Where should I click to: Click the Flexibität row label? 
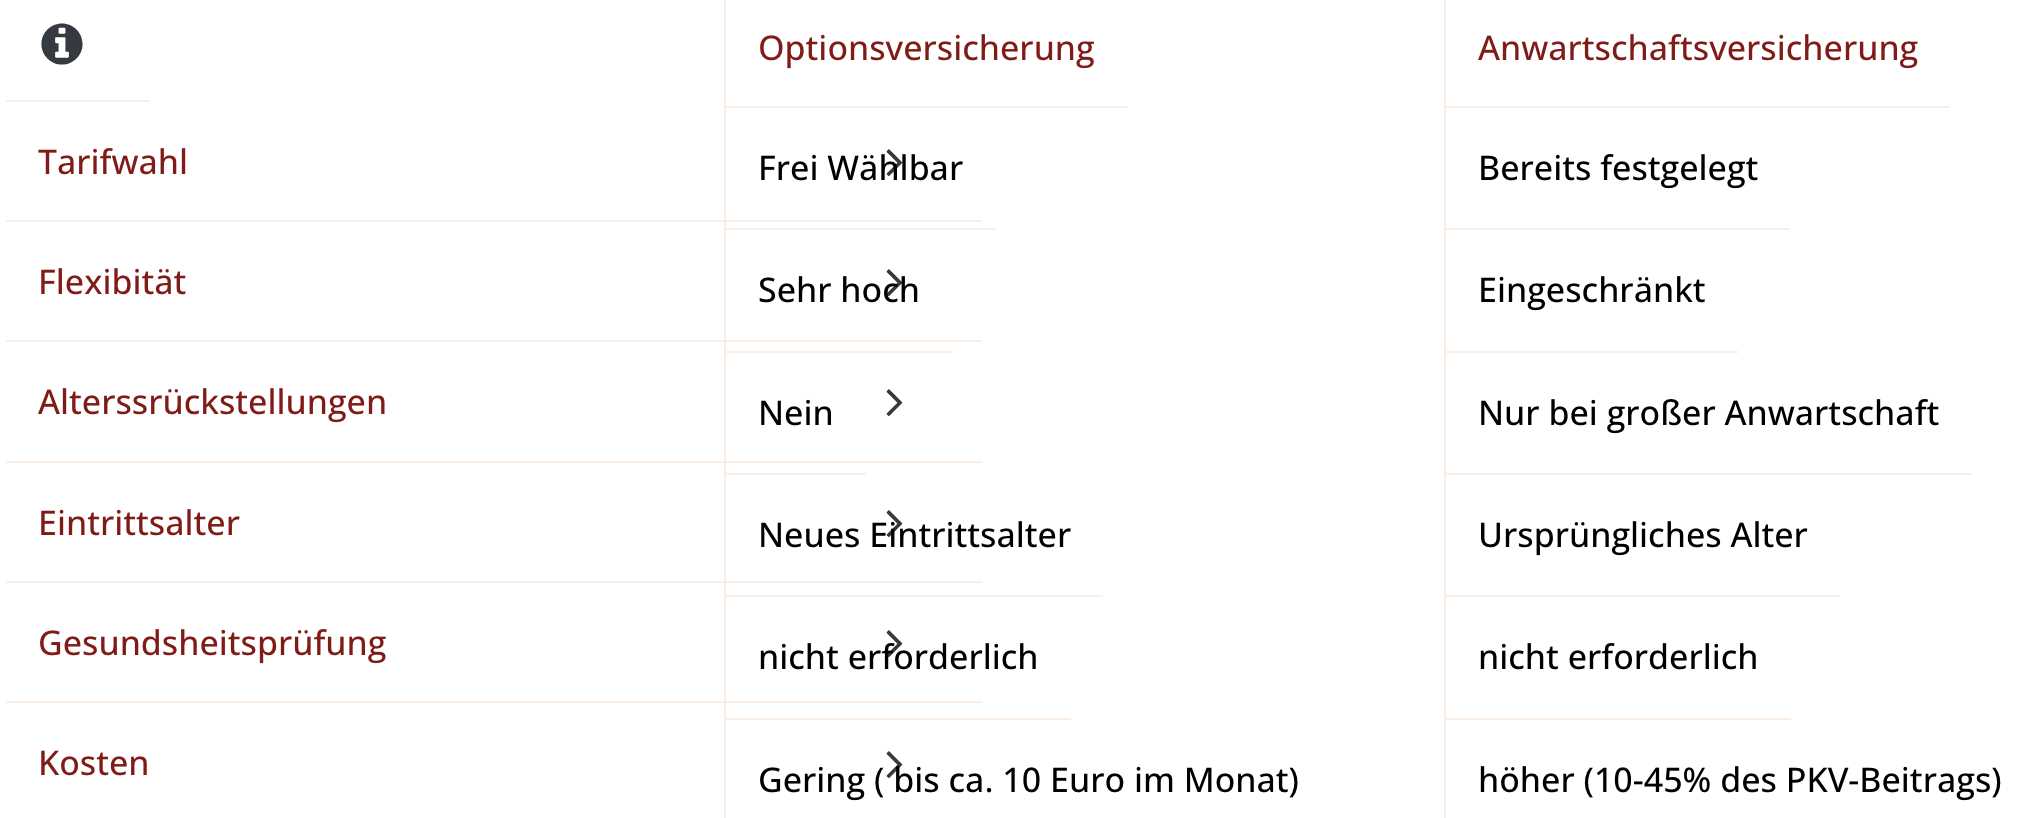pyautogui.click(x=112, y=282)
